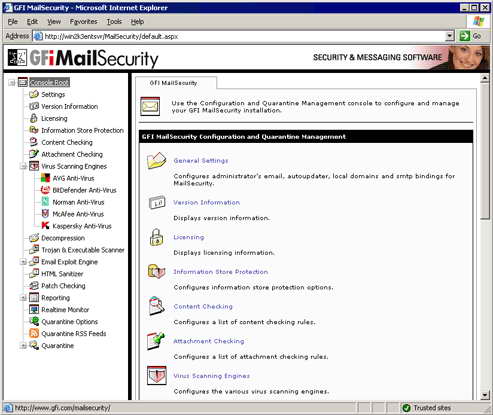Open the Favorites menu
Viewport: 493px width, 415px height.
(83, 22)
